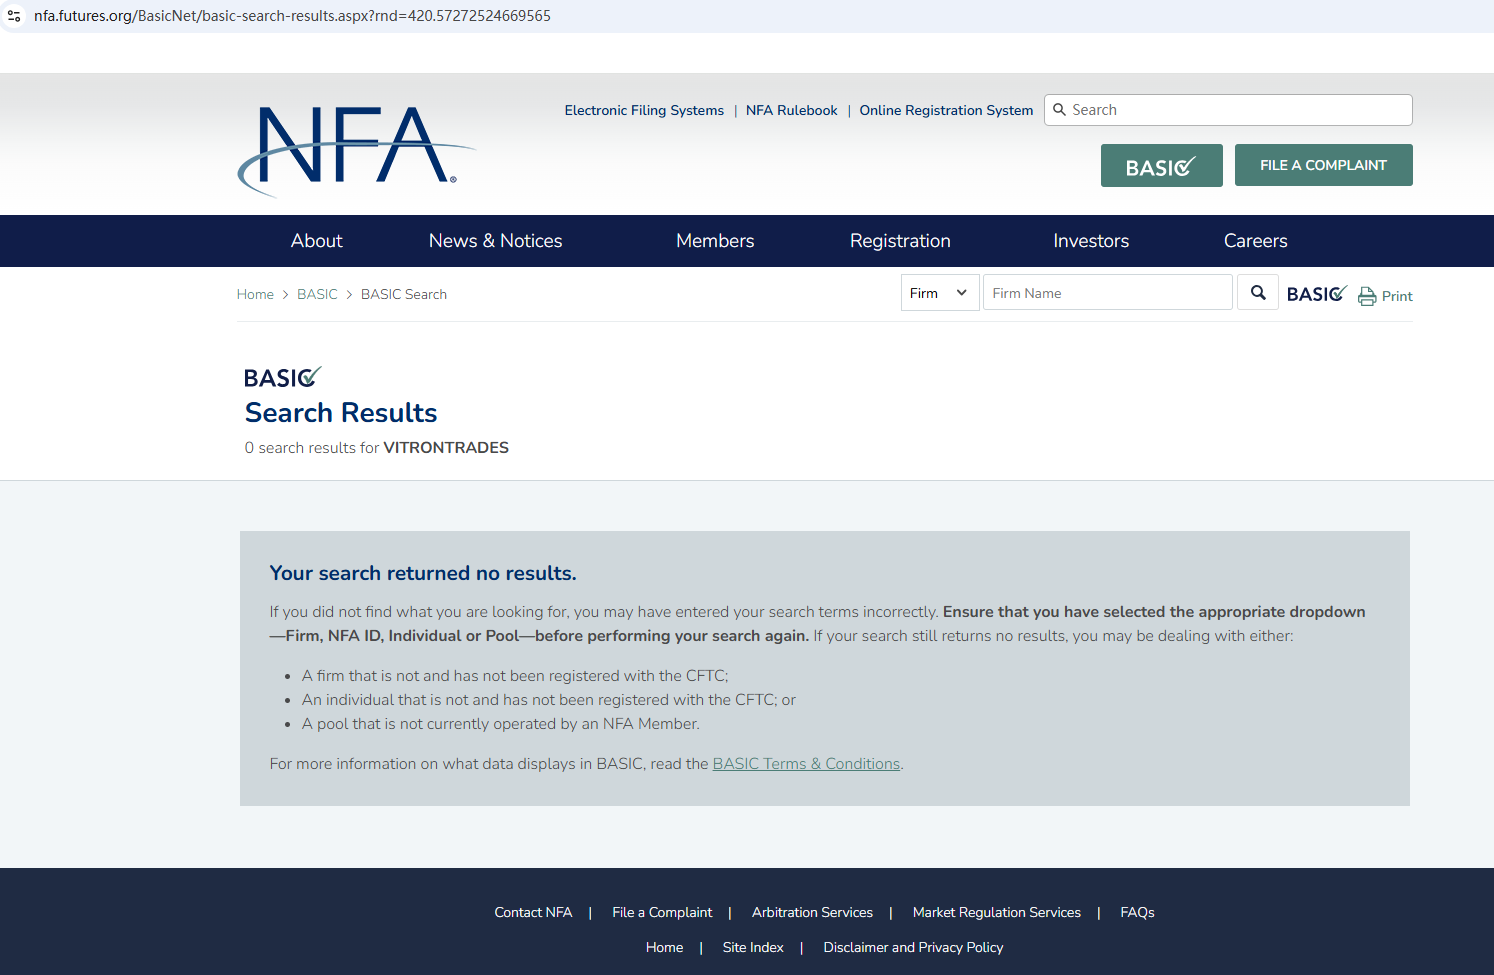The height and width of the screenshot is (975, 1494).
Task: Click the site info icon in address bar
Action: point(14,16)
